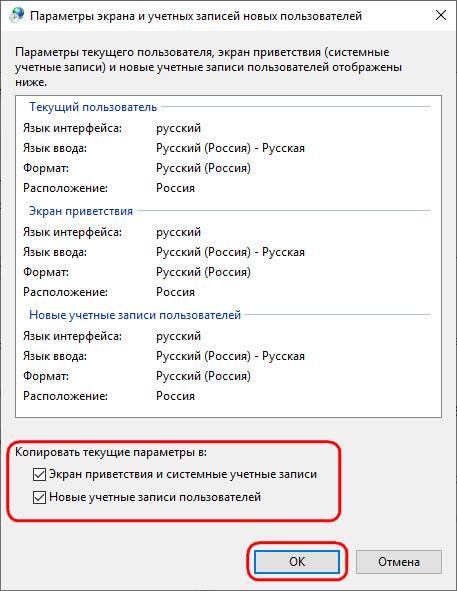Screen dimensions: 457x591
Task: Click welcome screen's "Язык ввода:" label
Action: point(55,252)
